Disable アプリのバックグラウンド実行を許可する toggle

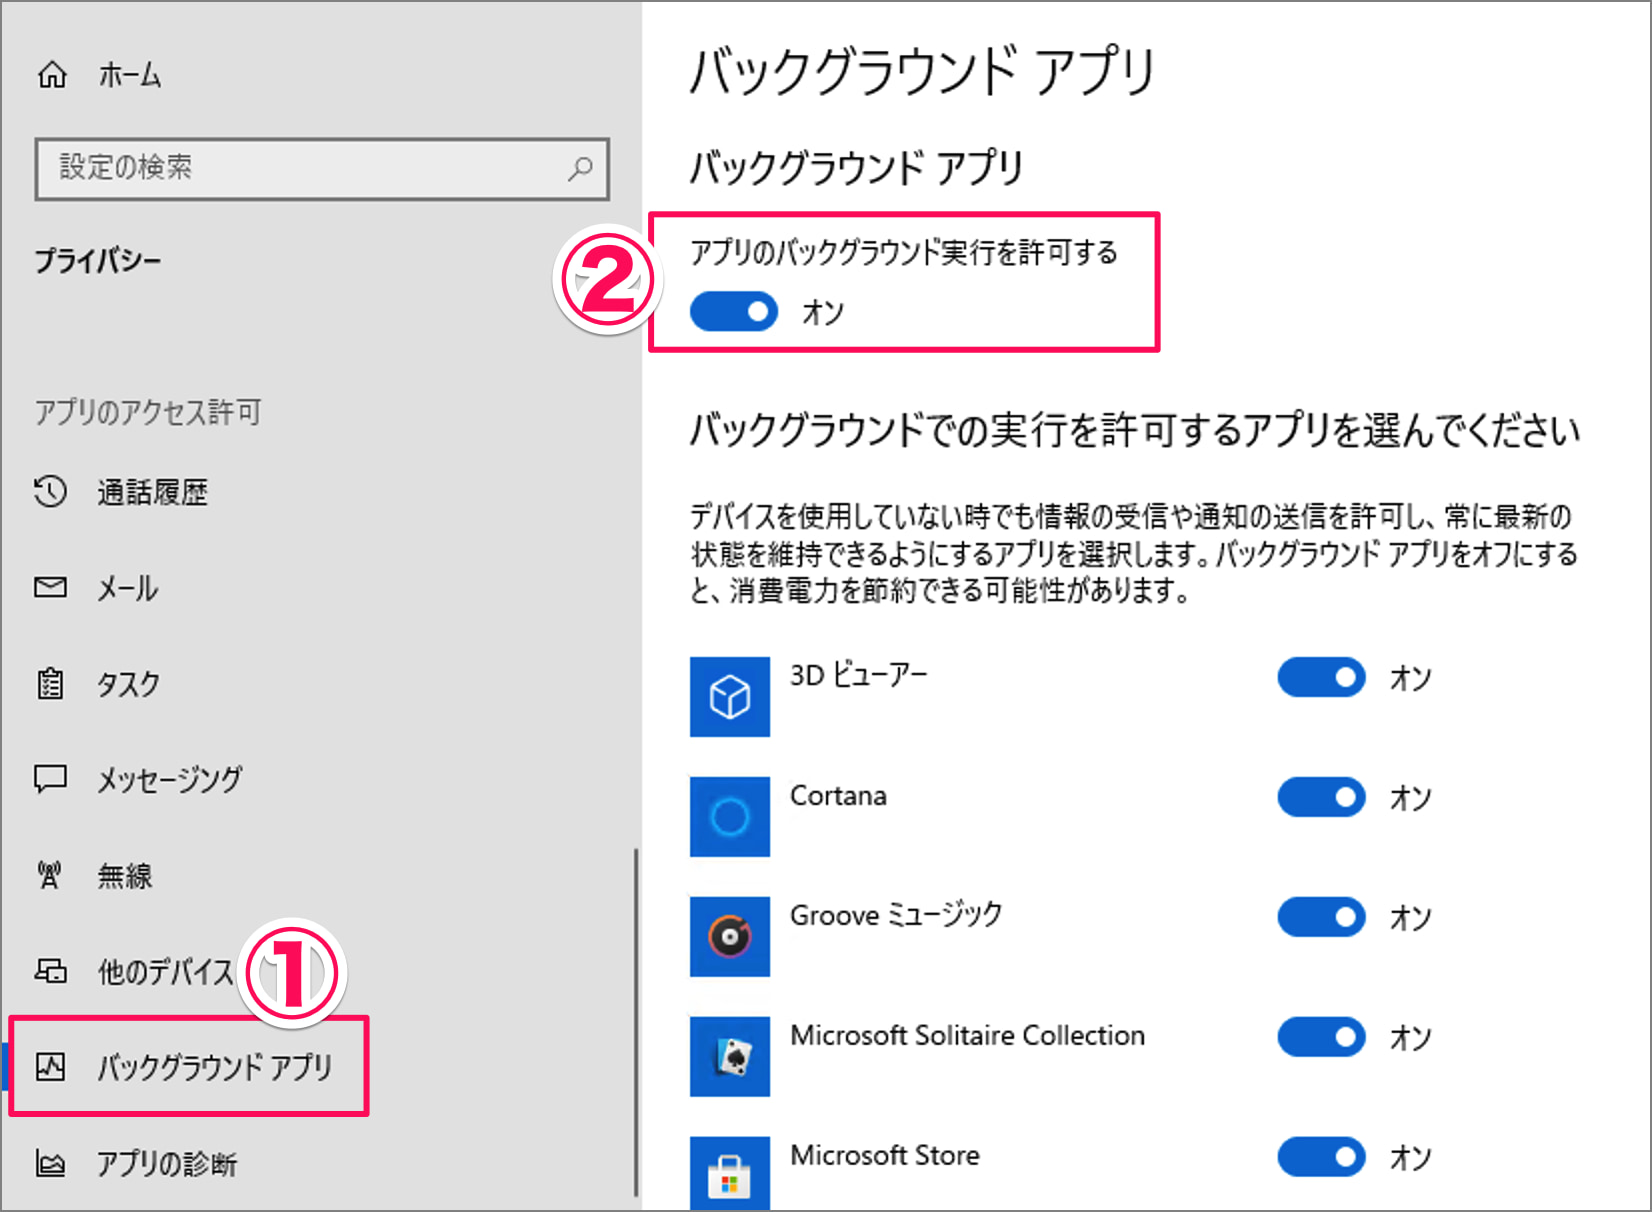click(733, 311)
